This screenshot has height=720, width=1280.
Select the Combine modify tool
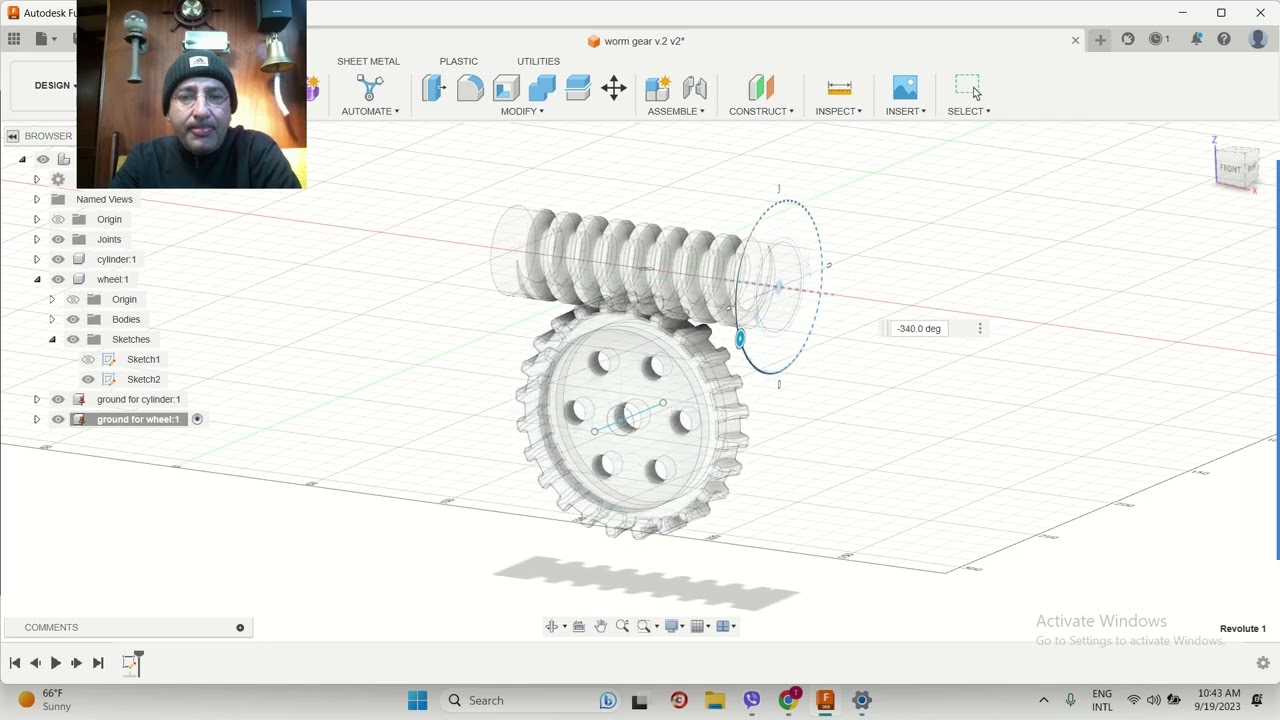pyautogui.click(x=542, y=88)
